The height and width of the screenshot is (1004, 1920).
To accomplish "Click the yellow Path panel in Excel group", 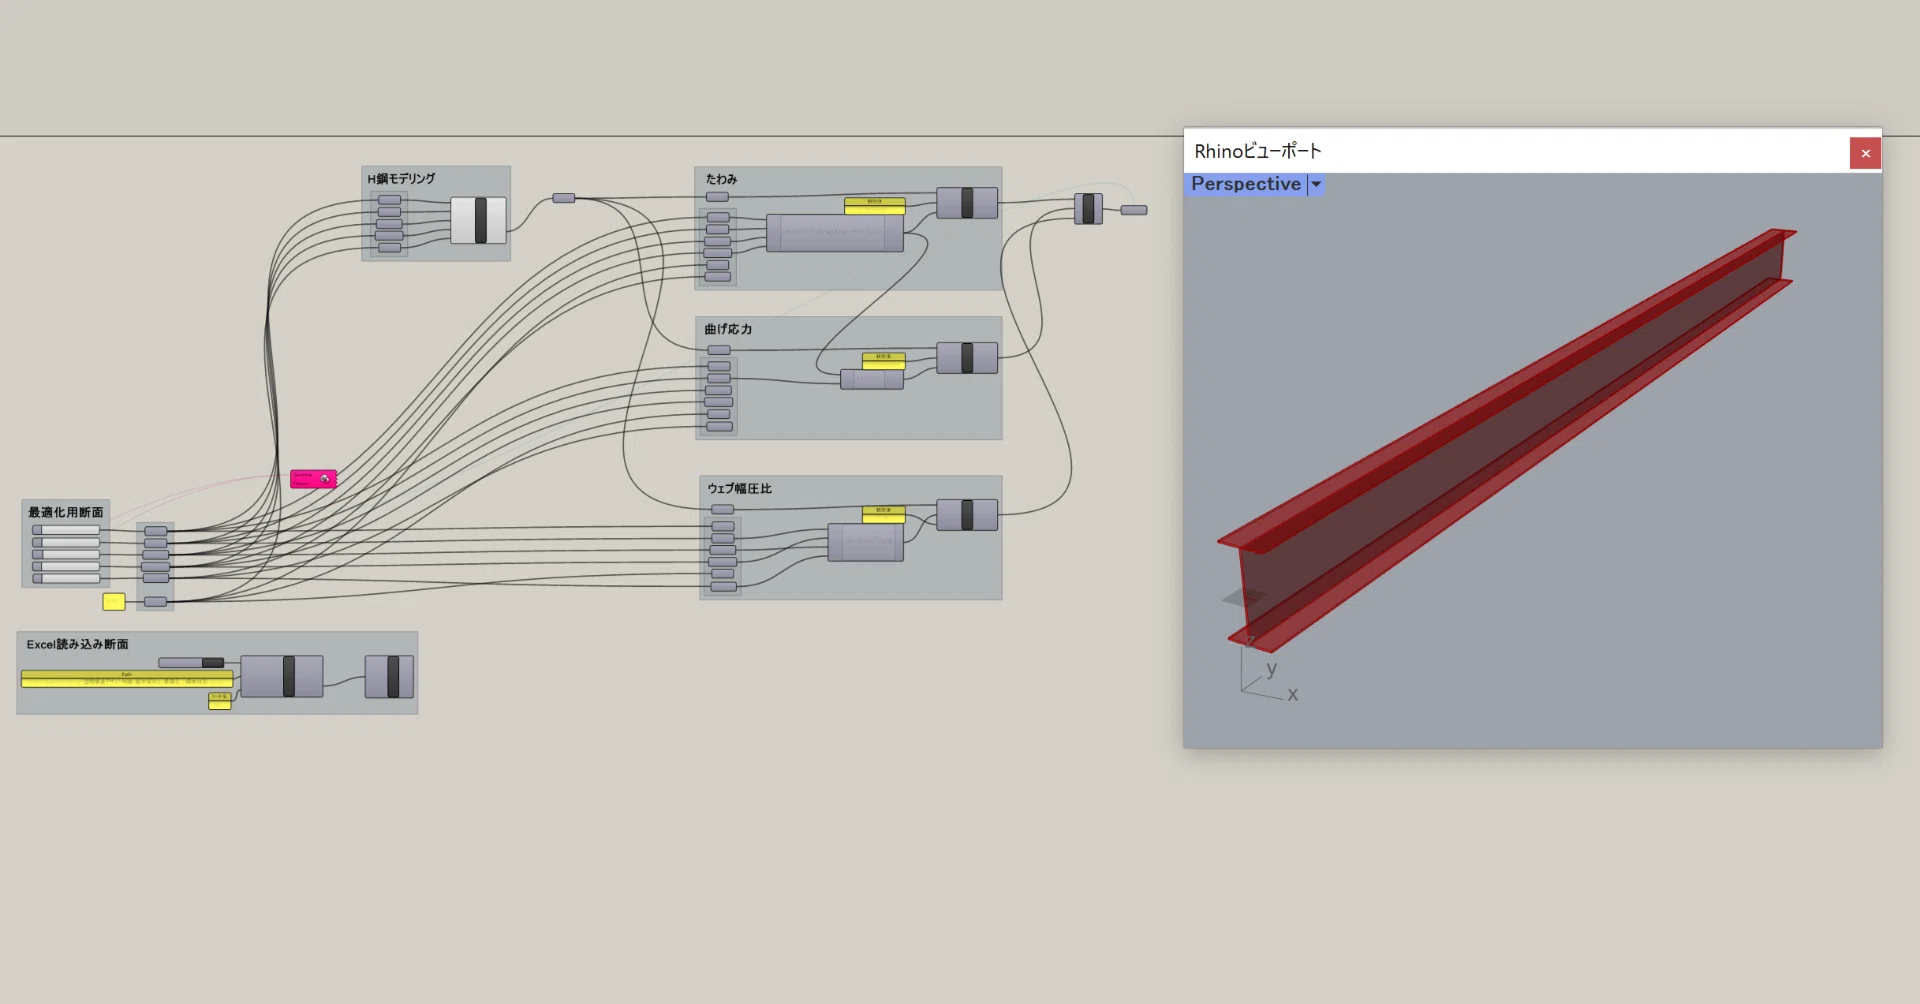I will [127, 679].
